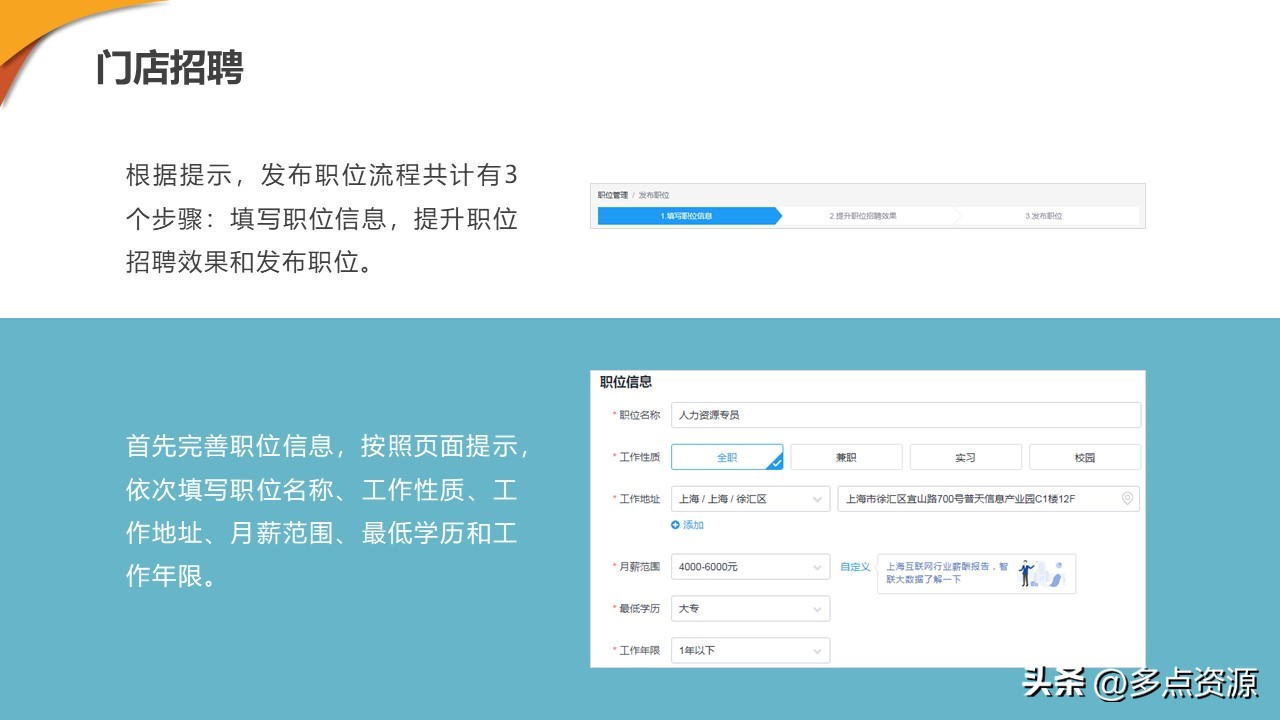Click the plus icon next to 添加
Image resolution: width=1280 pixels, height=720 pixels.
pos(674,525)
